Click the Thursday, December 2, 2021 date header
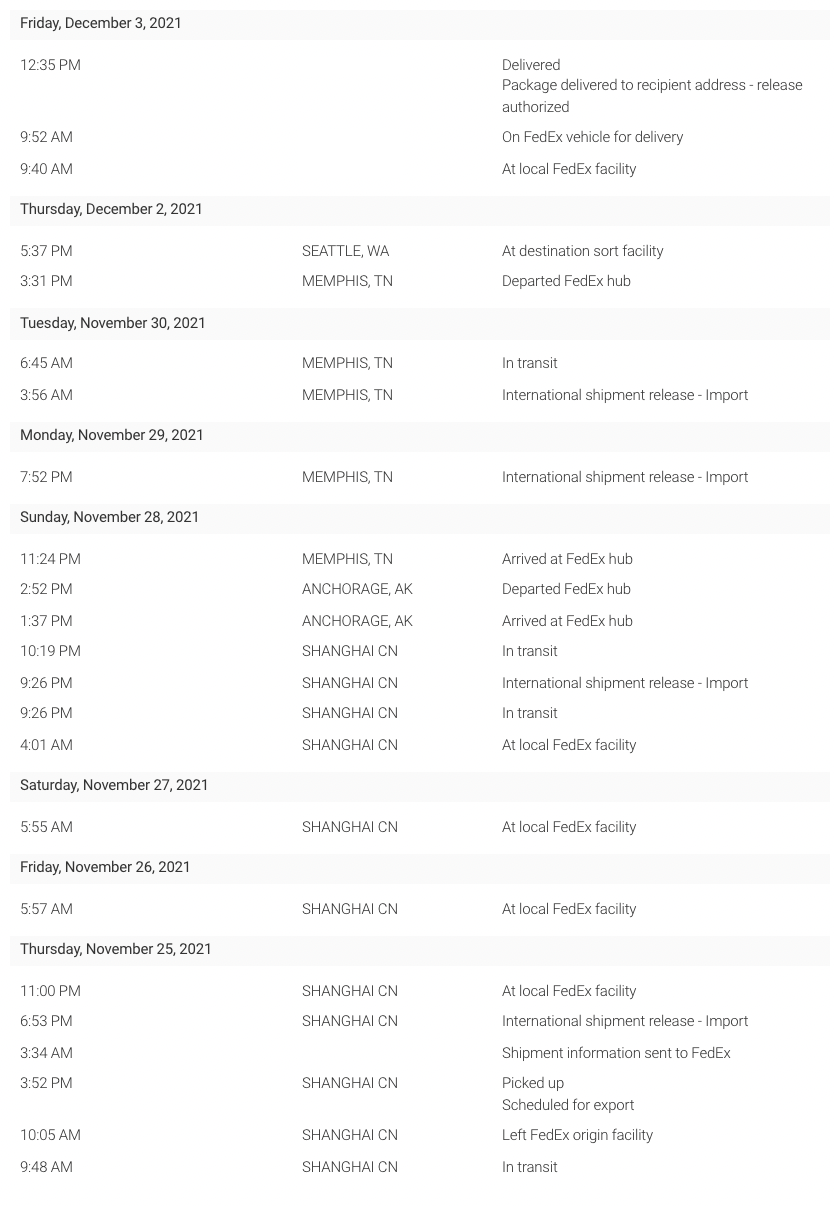834x1206 pixels. (x=111, y=209)
